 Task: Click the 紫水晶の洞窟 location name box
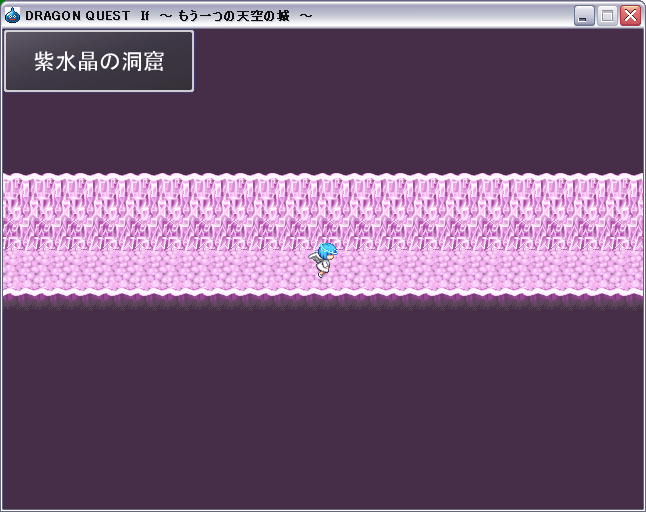tap(99, 61)
